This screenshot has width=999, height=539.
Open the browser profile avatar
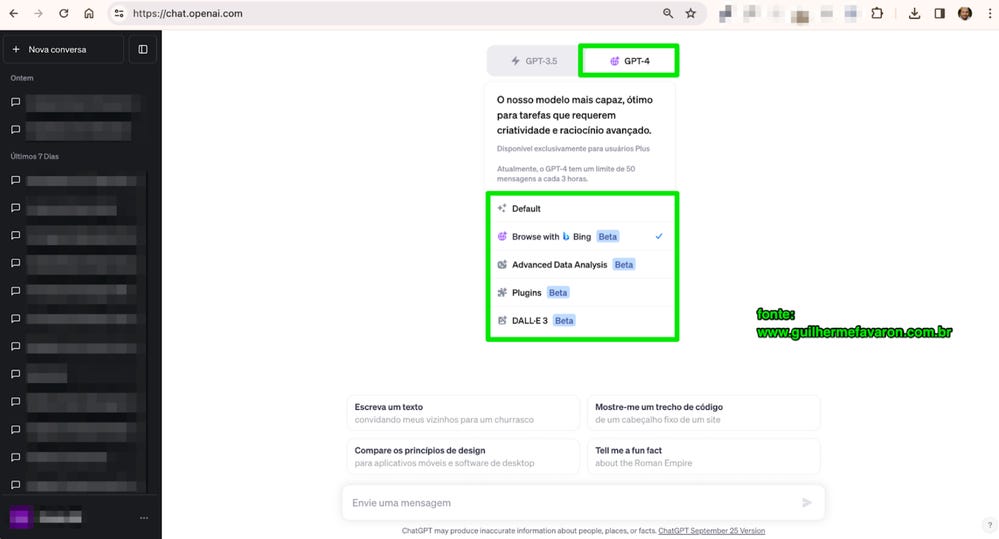(965, 13)
